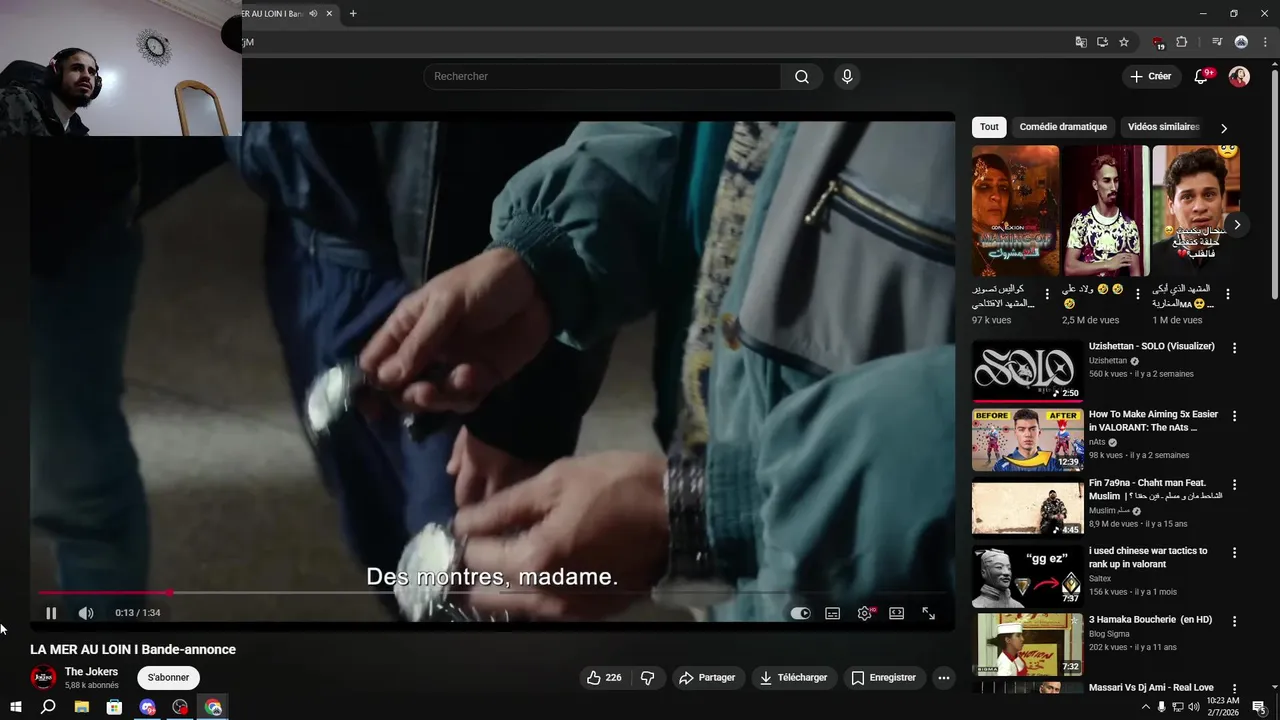Open the YouTube account avatar menu
The width and height of the screenshot is (1280, 720).
click(x=1239, y=77)
